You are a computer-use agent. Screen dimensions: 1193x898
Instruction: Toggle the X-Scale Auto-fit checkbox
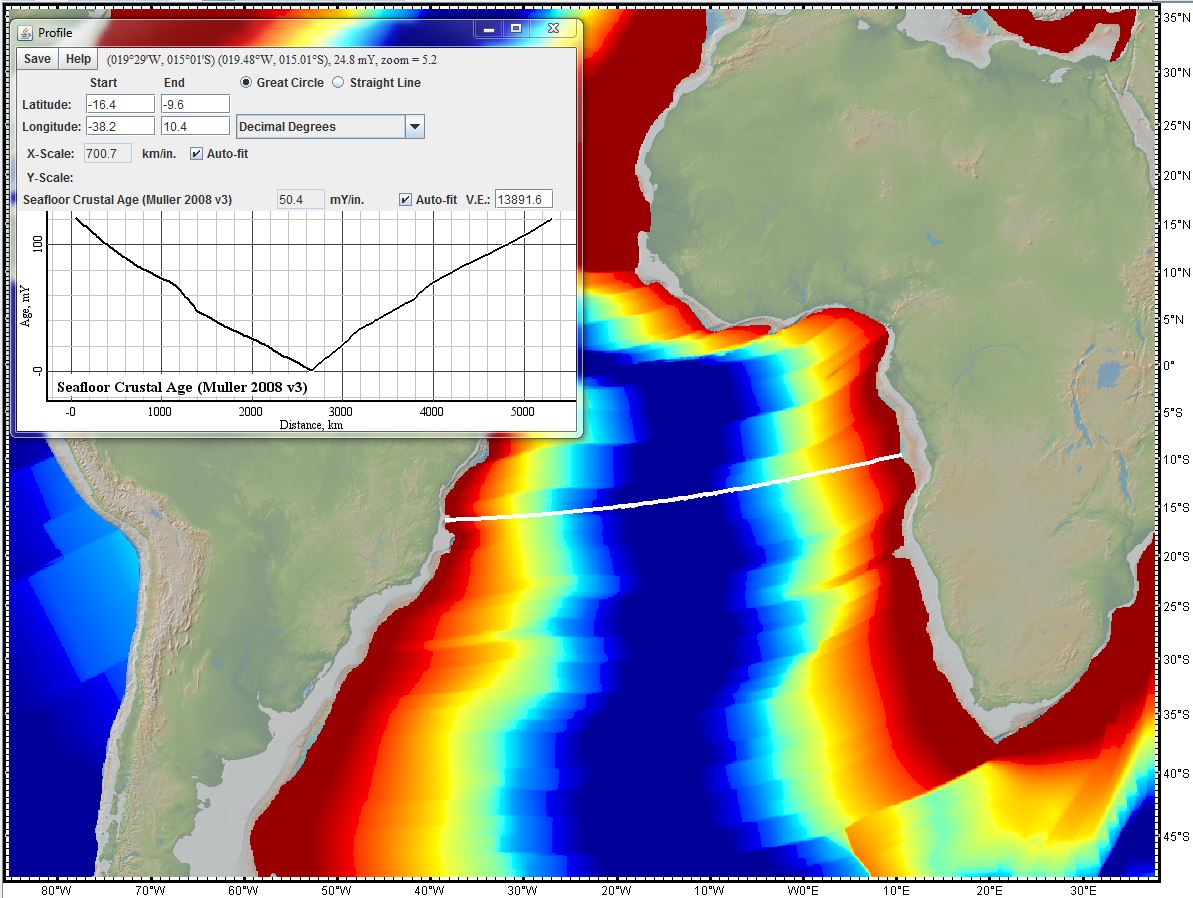[196, 154]
